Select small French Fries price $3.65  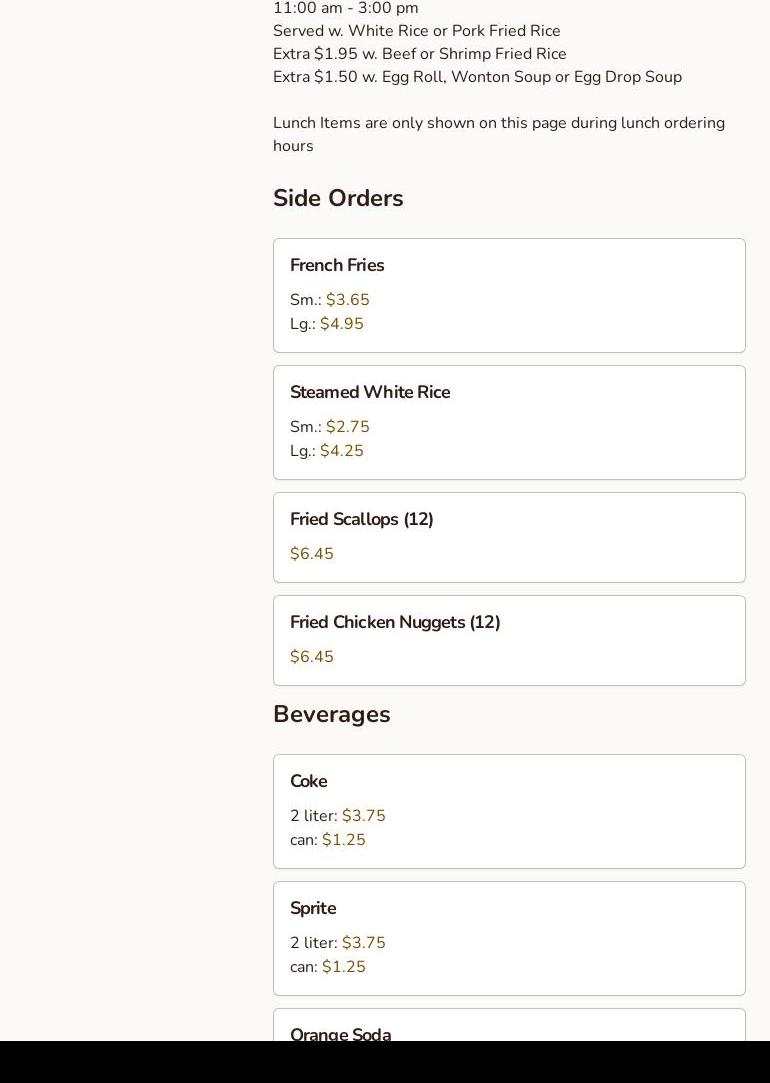pyautogui.click(x=347, y=300)
